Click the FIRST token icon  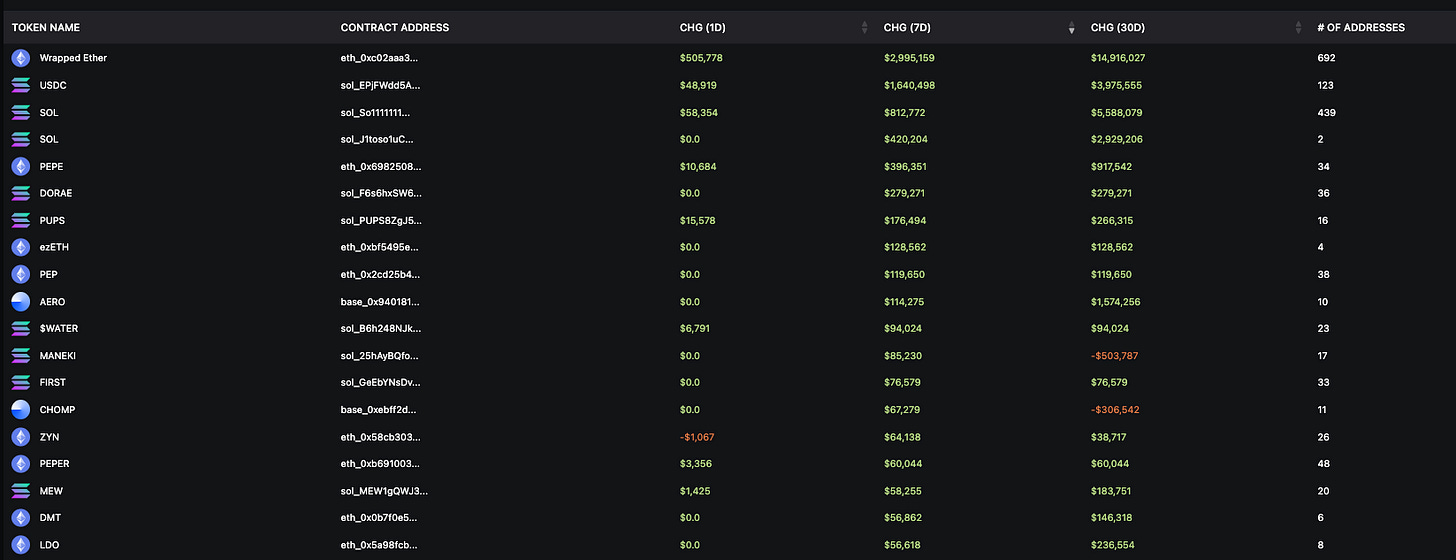(21, 382)
